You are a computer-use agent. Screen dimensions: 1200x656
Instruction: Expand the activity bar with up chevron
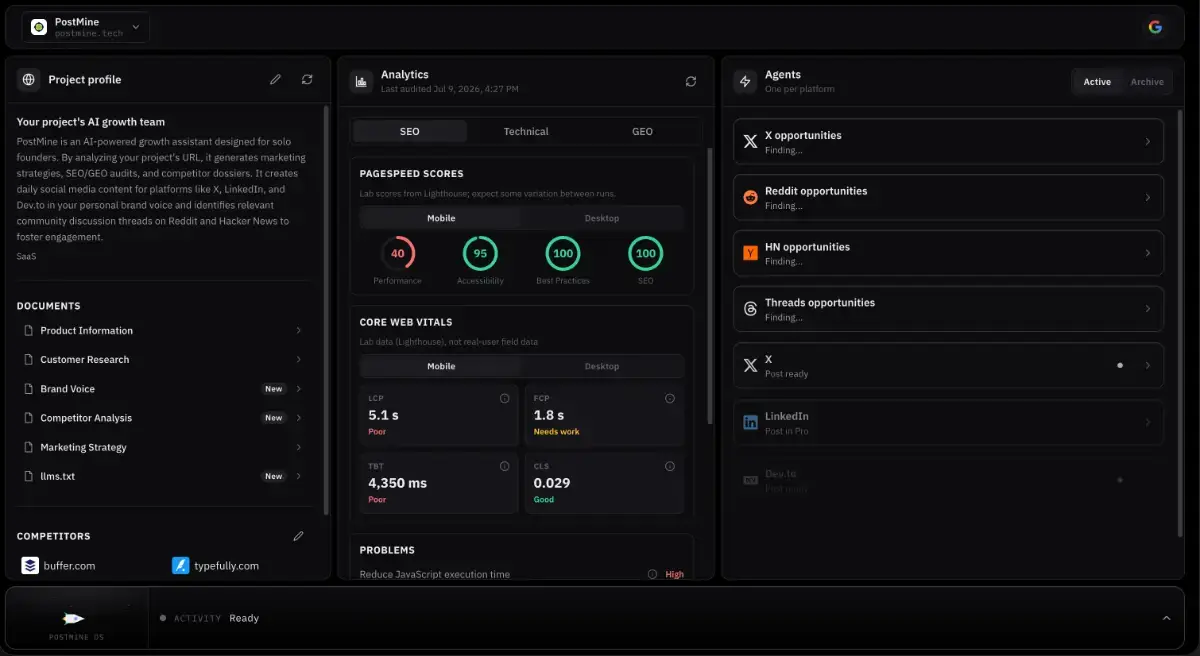coord(1166,618)
